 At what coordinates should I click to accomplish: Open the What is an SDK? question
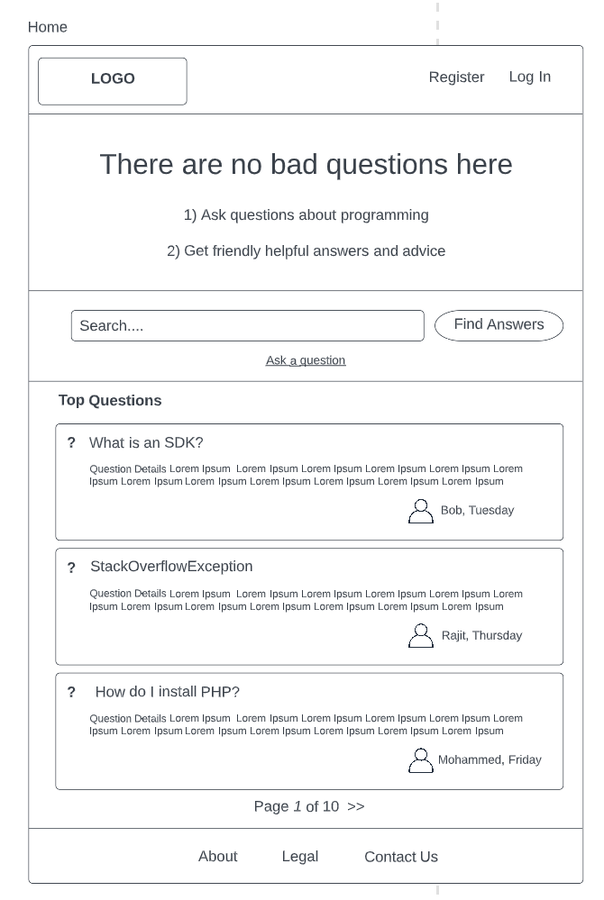click(146, 443)
